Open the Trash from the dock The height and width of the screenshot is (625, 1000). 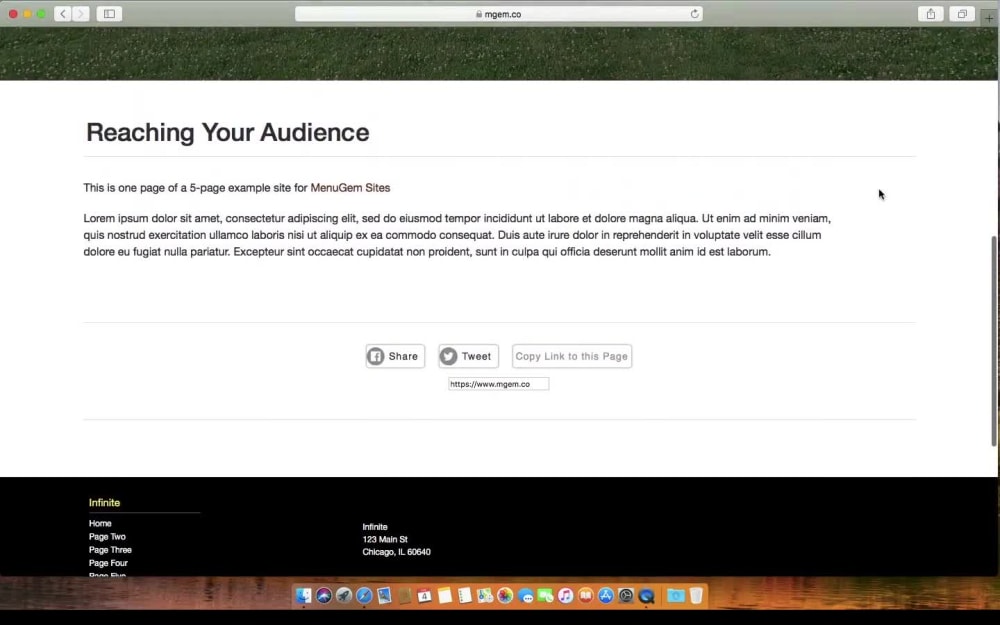click(x=696, y=596)
